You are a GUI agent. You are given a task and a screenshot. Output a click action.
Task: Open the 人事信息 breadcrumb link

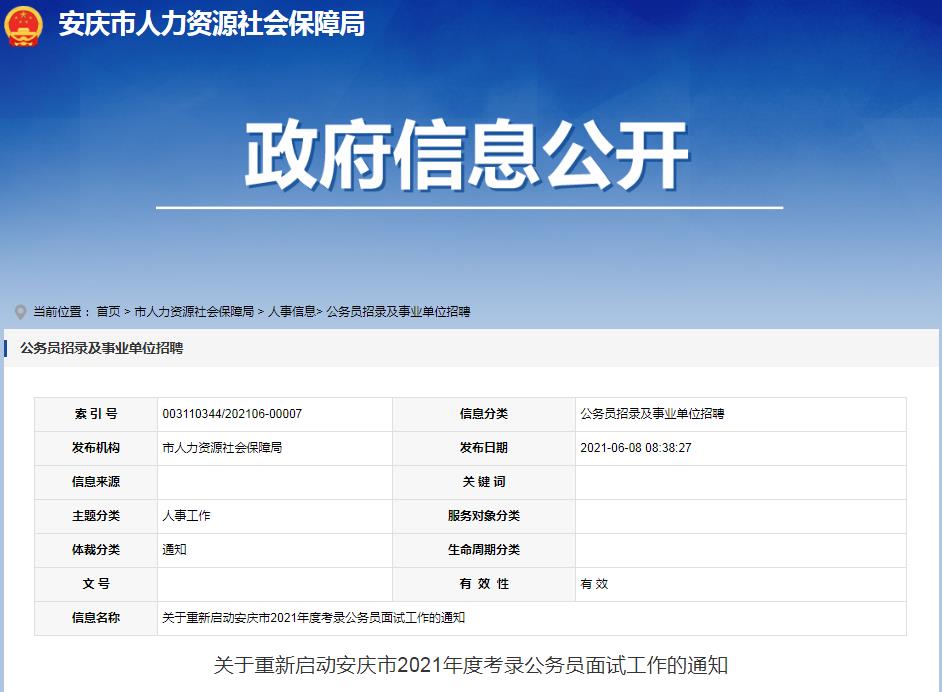[x=291, y=312]
